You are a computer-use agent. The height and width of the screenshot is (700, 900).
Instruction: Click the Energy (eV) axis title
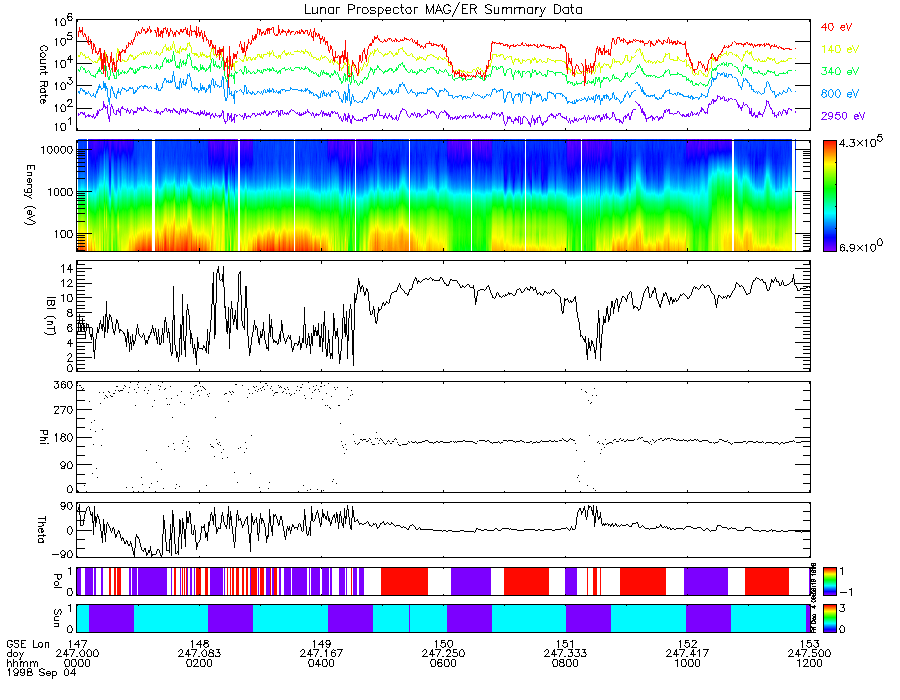pos(30,195)
